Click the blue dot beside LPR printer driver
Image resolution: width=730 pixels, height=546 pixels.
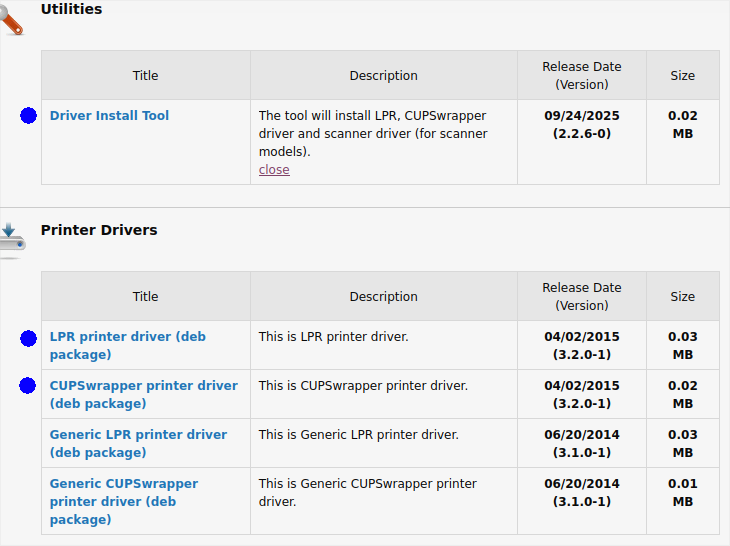(x=28, y=339)
